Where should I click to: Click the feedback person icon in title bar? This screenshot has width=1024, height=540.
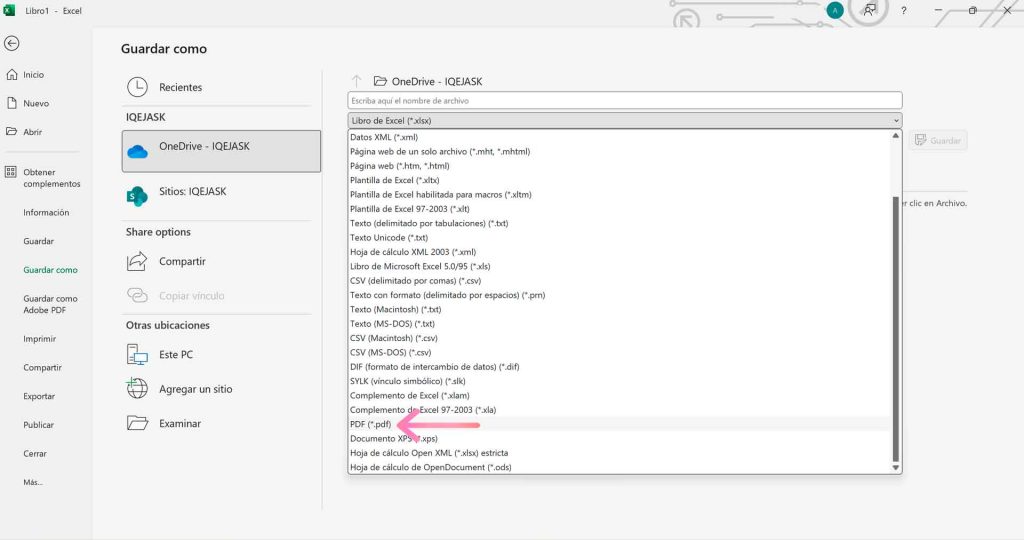coord(869,10)
